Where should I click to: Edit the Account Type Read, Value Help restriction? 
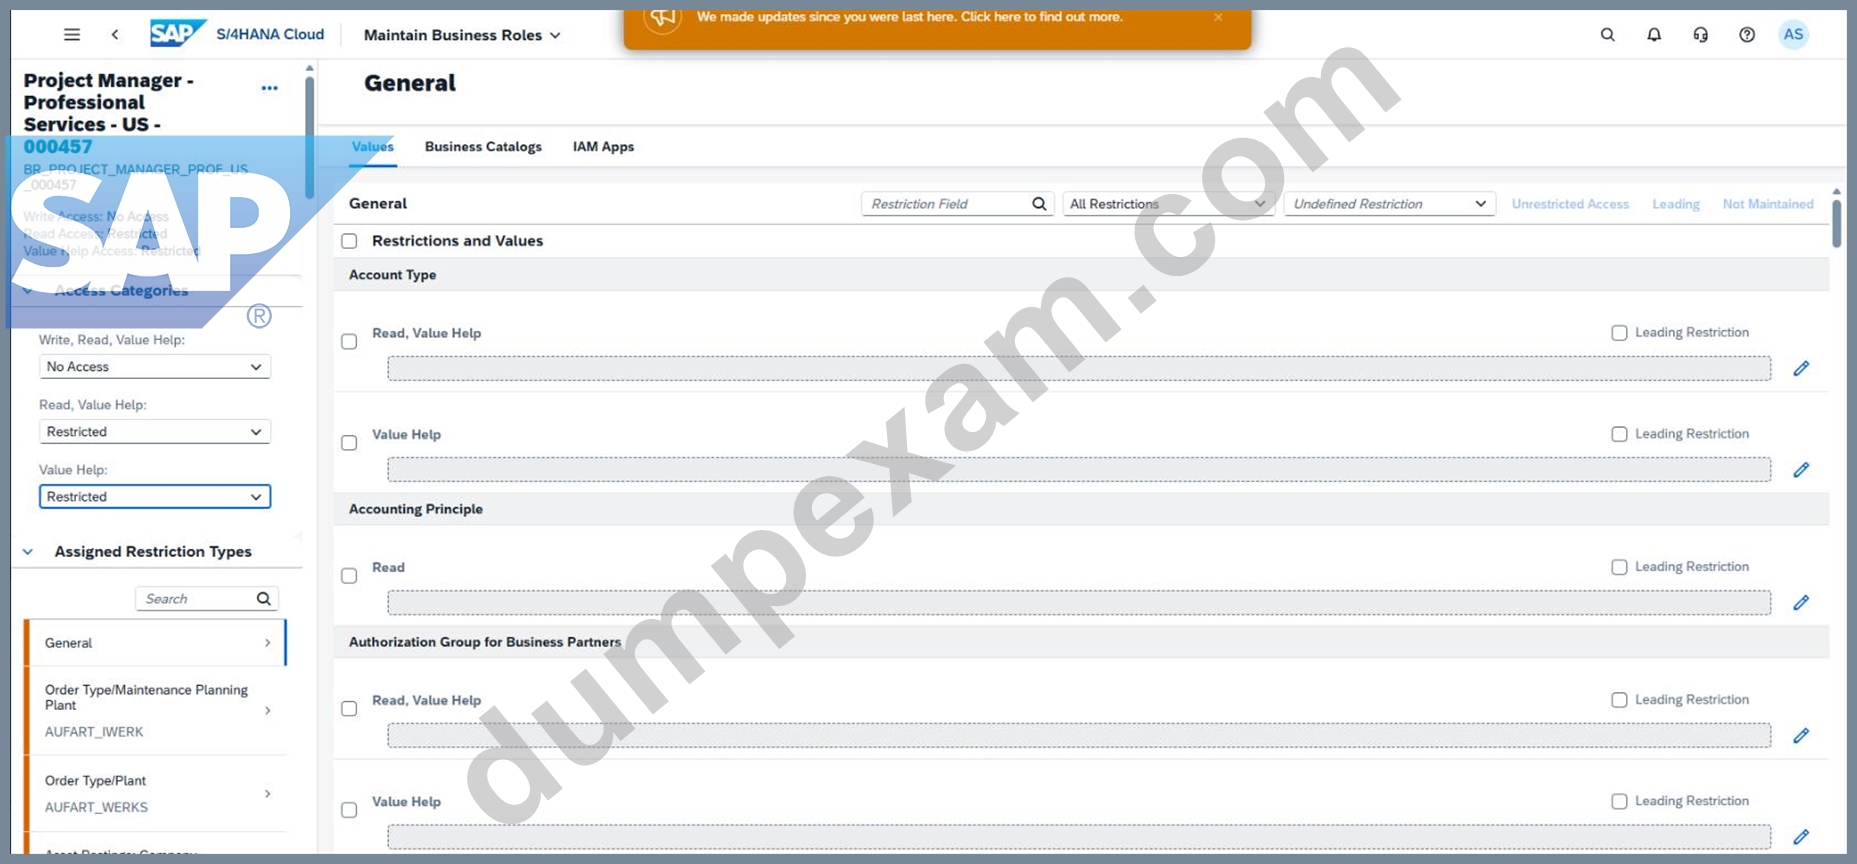click(1801, 369)
